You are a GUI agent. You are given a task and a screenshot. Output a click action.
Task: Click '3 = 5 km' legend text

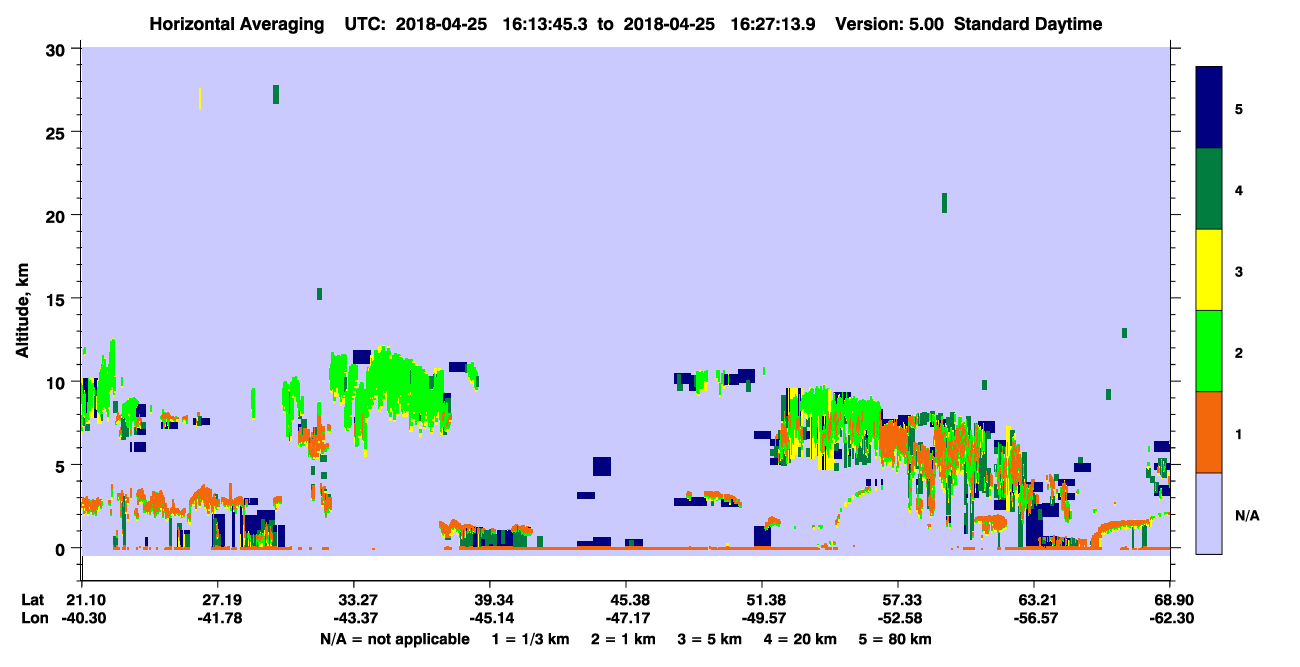pyautogui.click(x=711, y=639)
